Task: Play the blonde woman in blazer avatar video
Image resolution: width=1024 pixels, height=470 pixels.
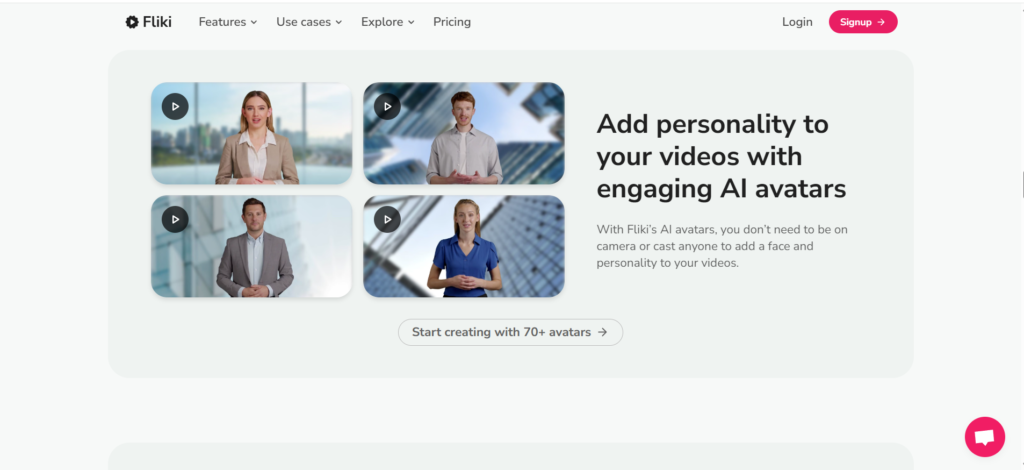Action: coord(175,106)
